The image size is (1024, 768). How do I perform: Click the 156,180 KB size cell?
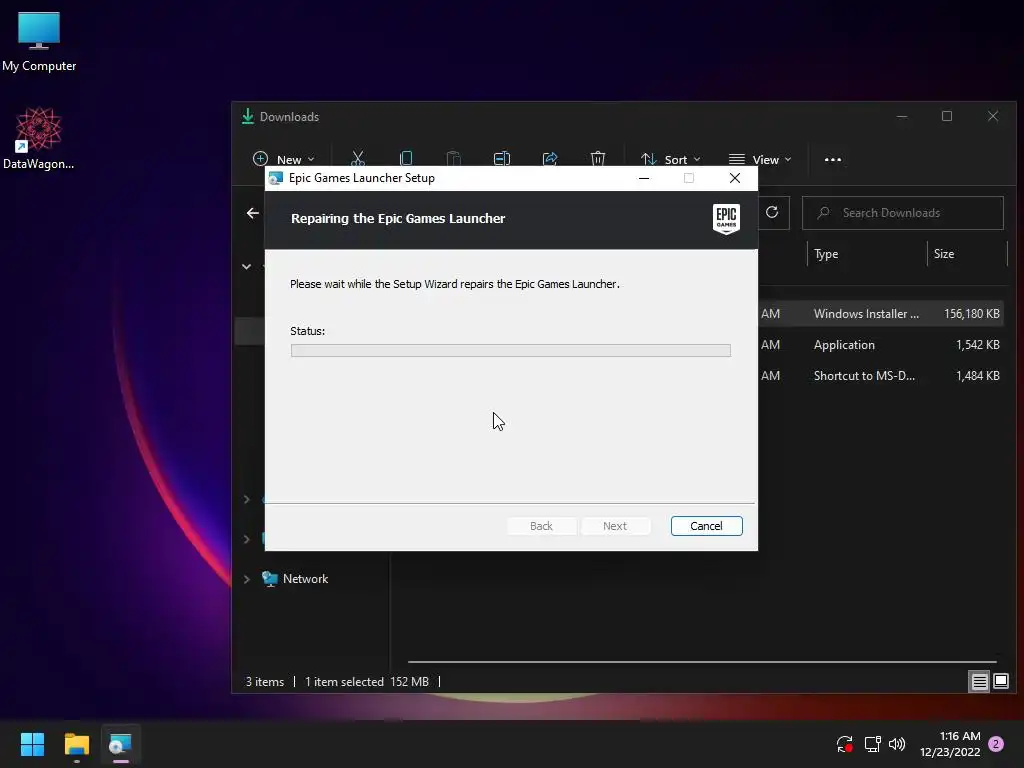(972, 313)
